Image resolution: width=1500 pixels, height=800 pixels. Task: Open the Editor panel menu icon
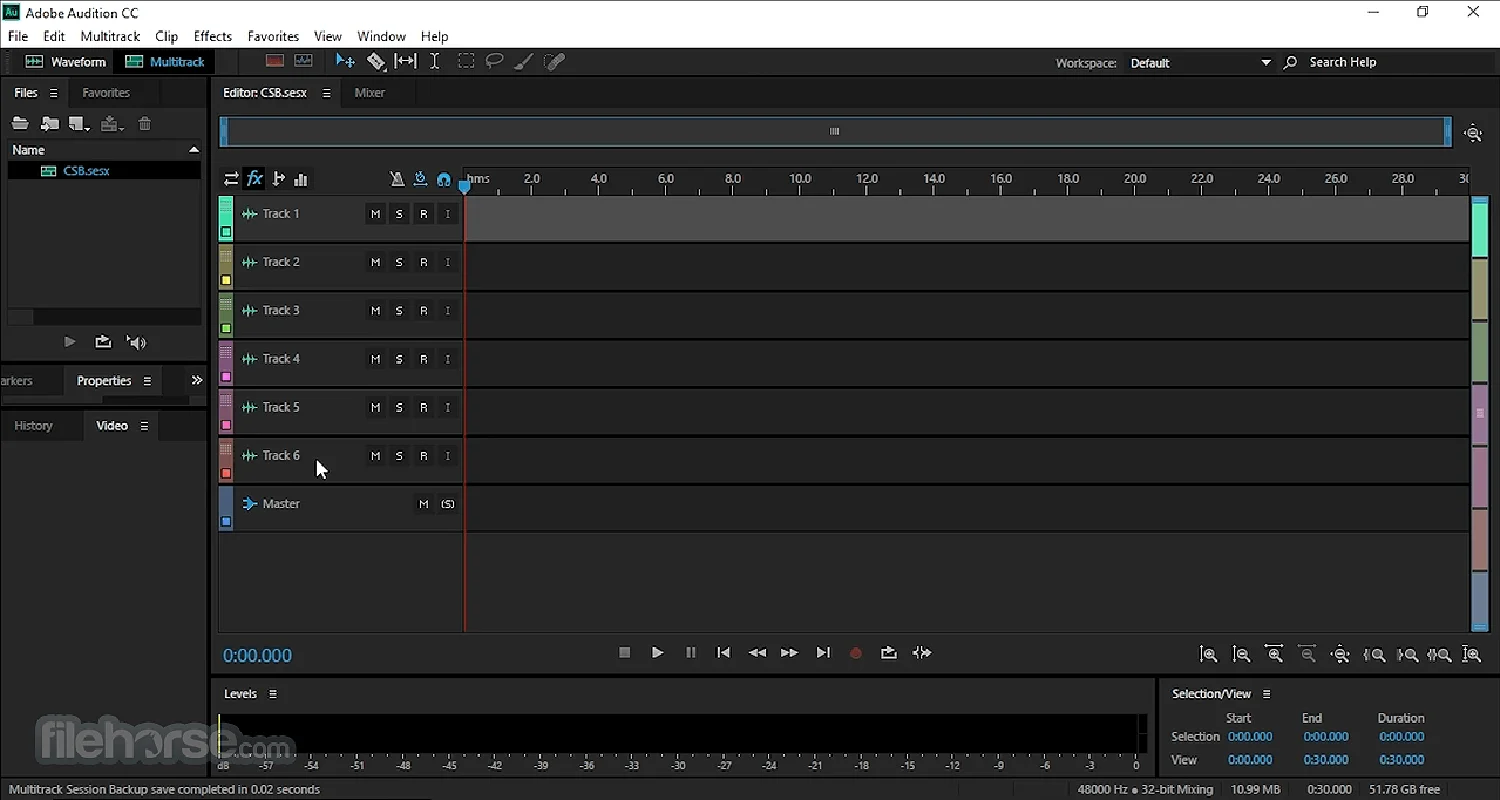click(x=326, y=93)
